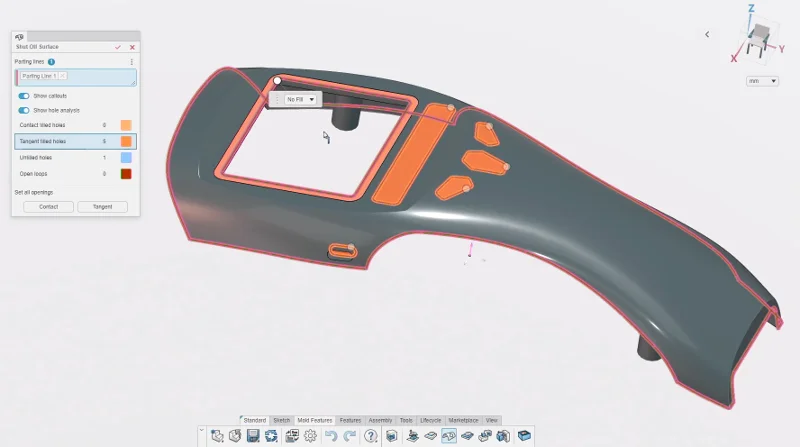Click the Update refresh icon in toolbar
This screenshot has height=447, width=800.
pos(271,436)
